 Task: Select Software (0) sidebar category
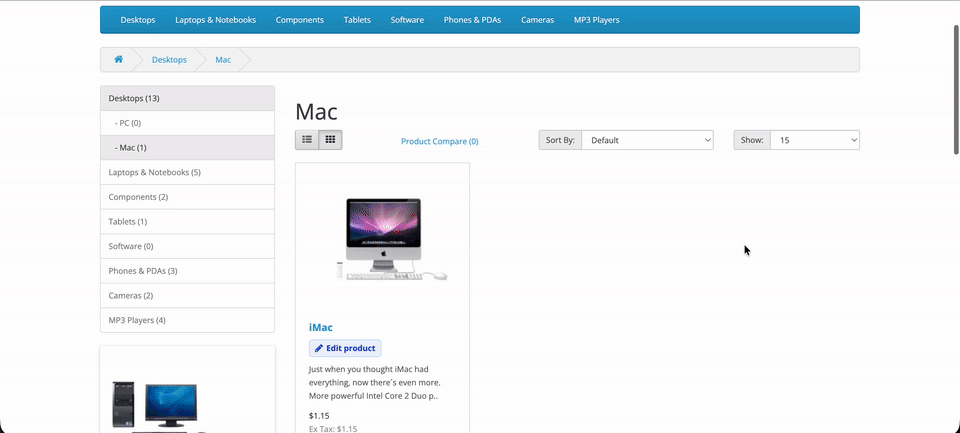[x=187, y=246]
